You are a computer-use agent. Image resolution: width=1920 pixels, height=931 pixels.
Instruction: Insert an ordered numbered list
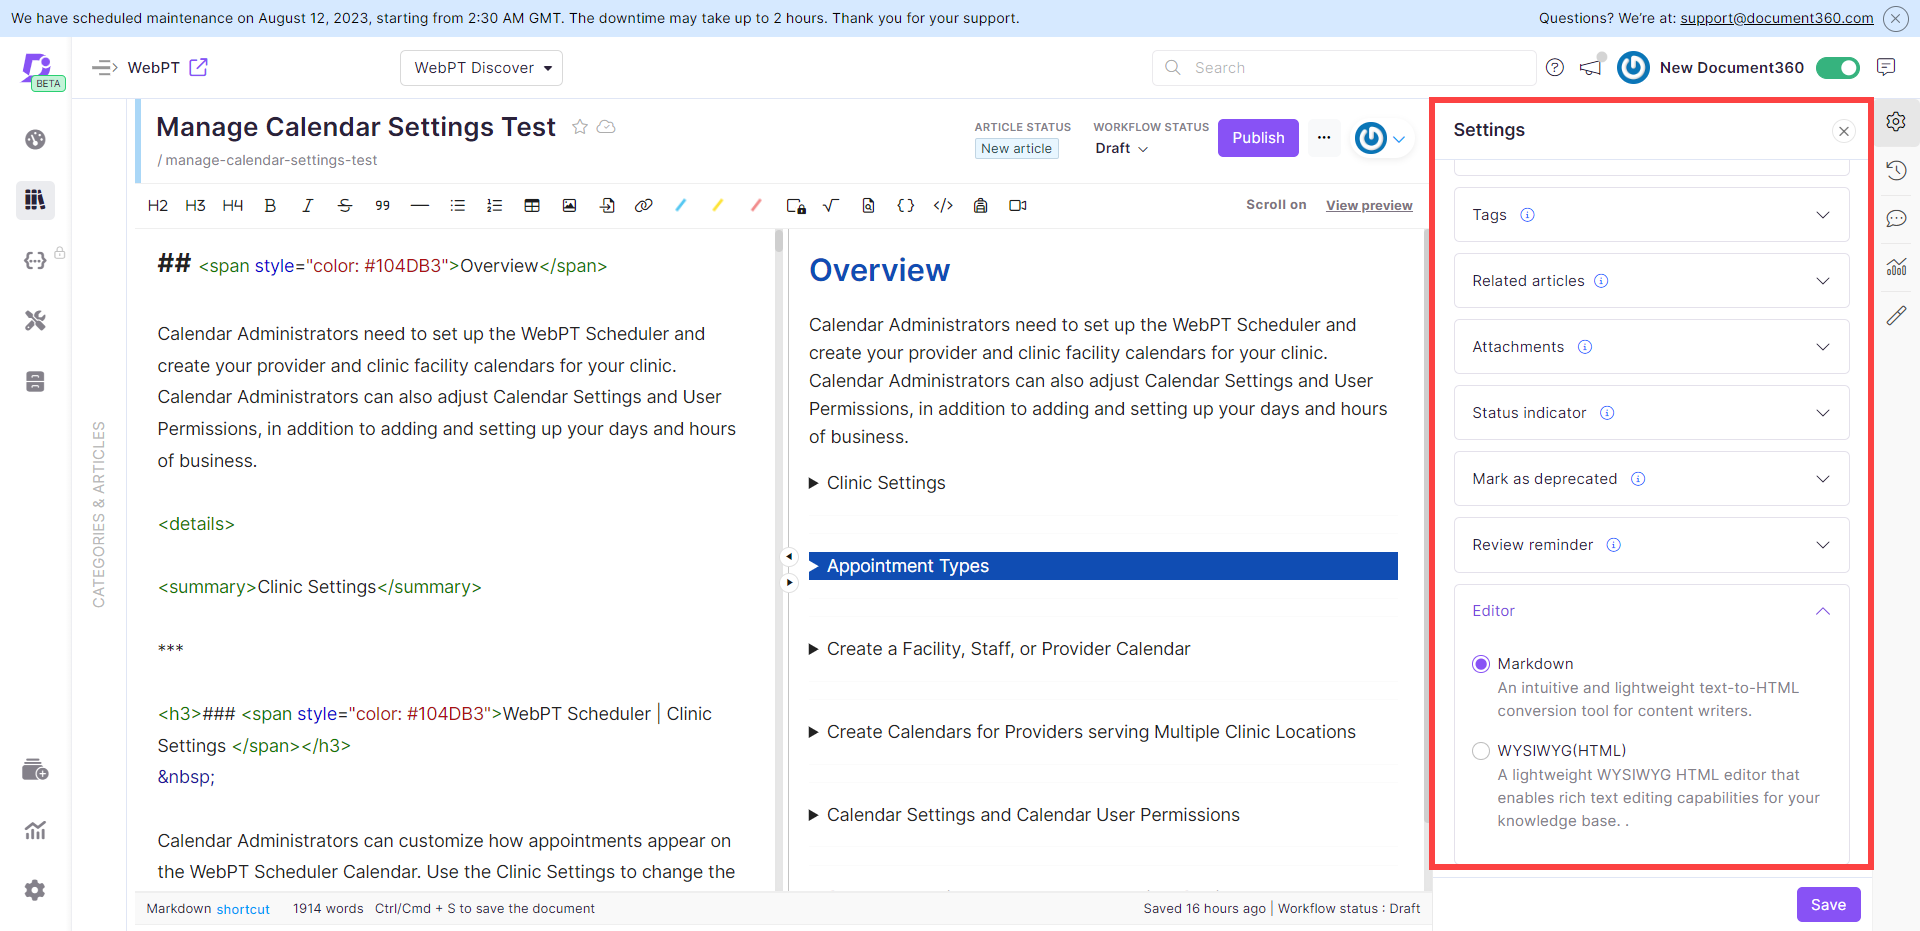point(494,206)
